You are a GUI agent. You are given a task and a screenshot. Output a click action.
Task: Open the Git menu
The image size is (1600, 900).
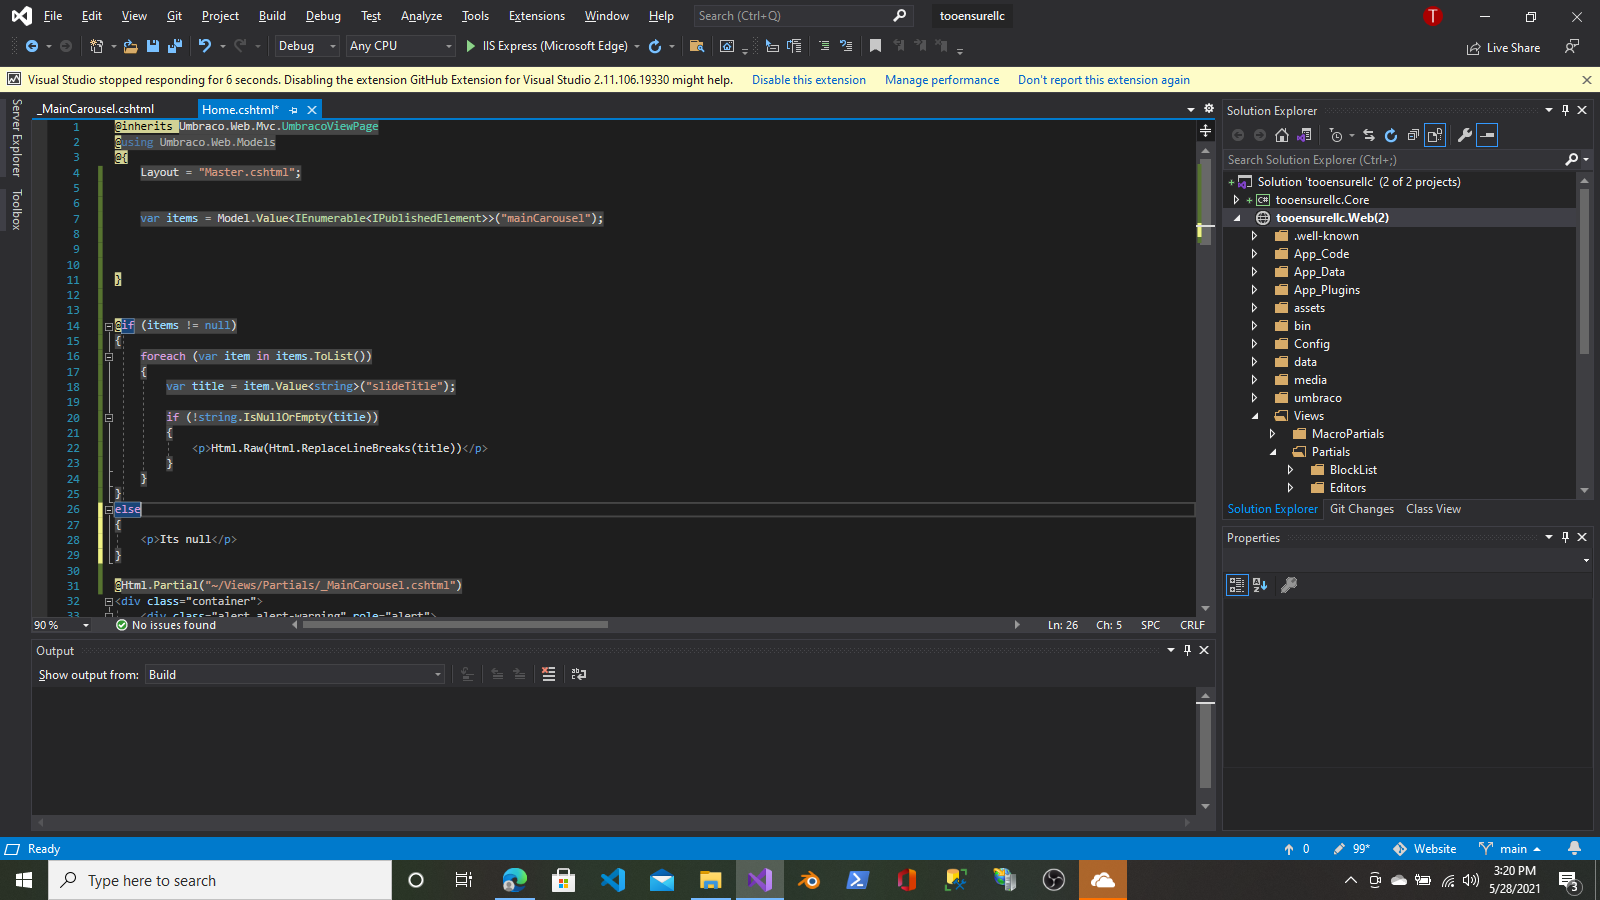(174, 16)
